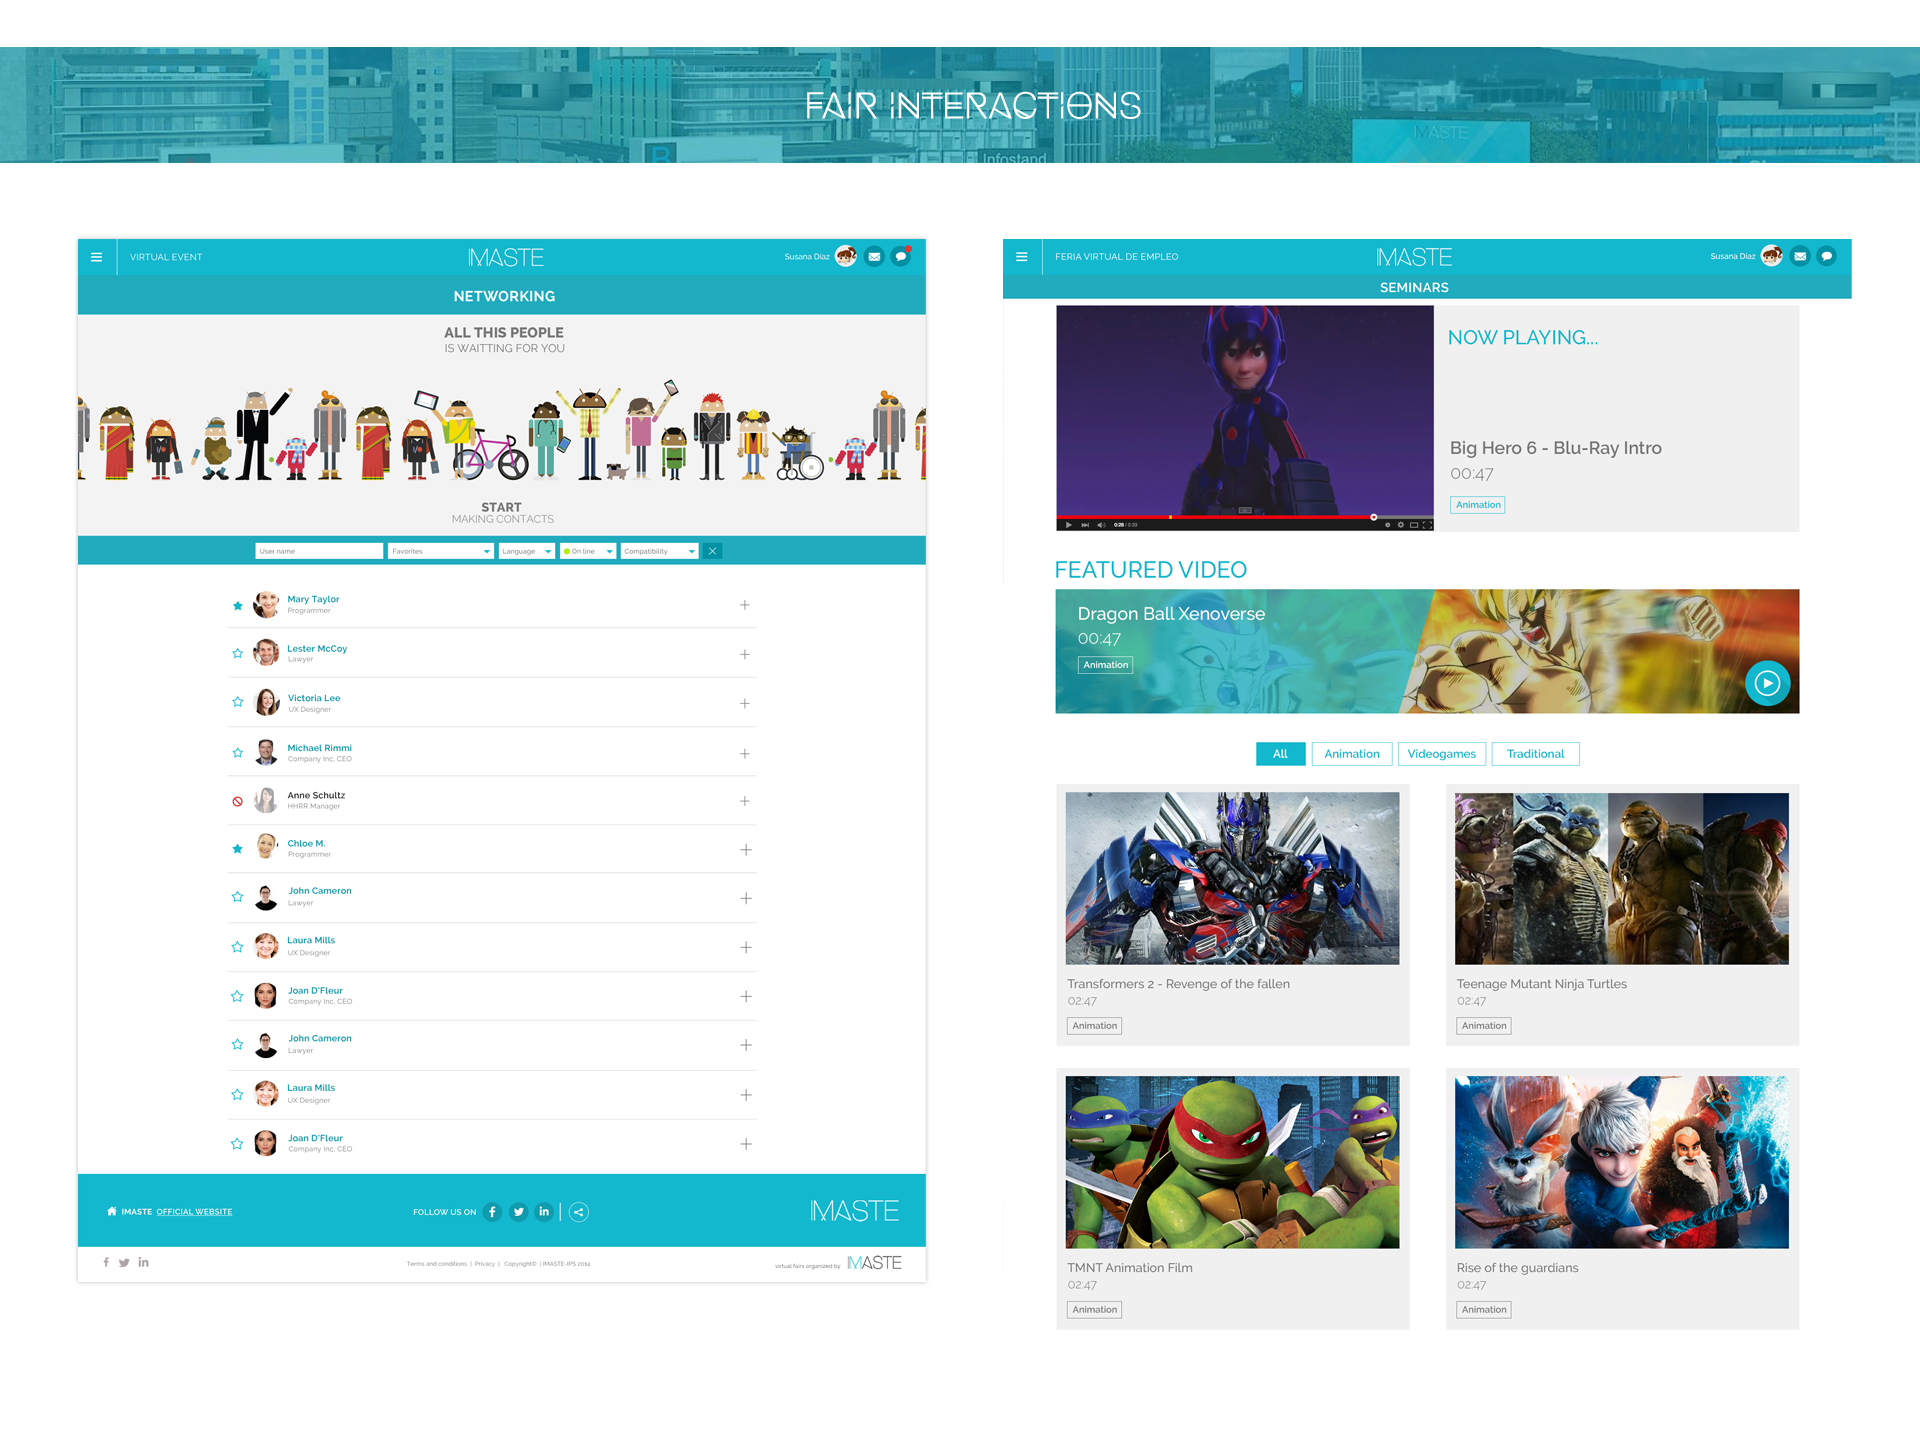Open the Language filter dropdown
Screen dimensions: 1920x1434
coord(526,551)
